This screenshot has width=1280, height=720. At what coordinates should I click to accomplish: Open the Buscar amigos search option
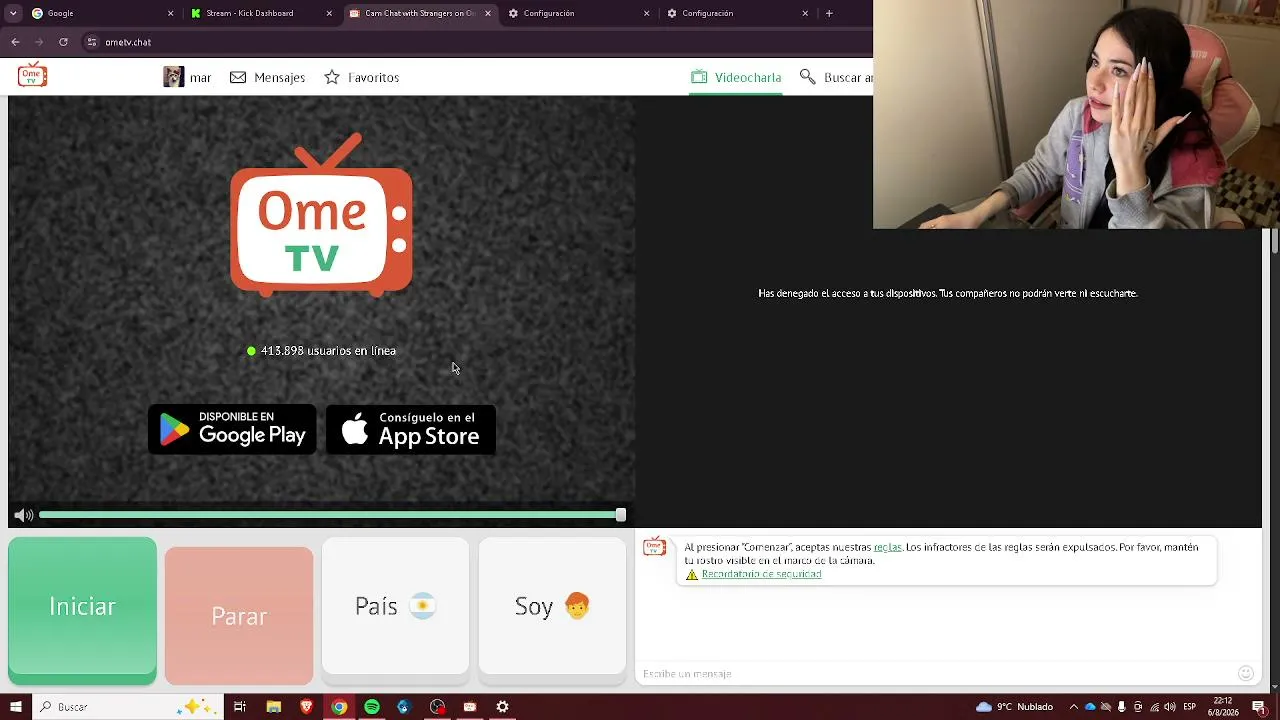pos(836,77)
